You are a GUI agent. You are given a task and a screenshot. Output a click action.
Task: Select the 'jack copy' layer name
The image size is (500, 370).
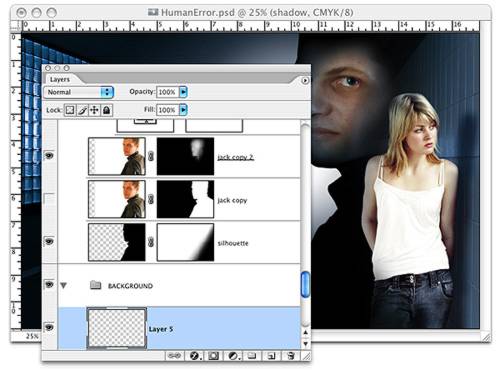pos(232,200)
